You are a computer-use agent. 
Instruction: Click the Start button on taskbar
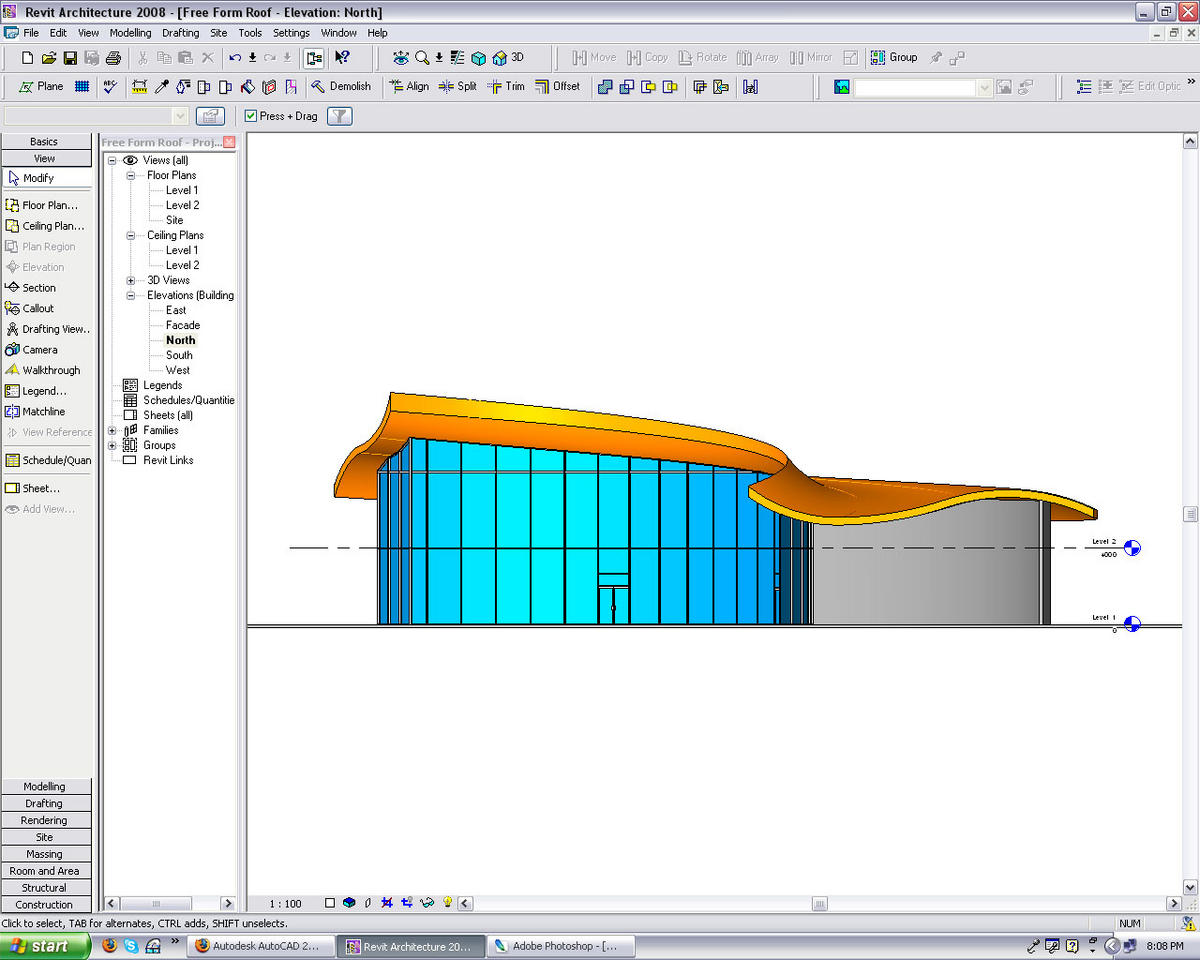tap(45, 945)
